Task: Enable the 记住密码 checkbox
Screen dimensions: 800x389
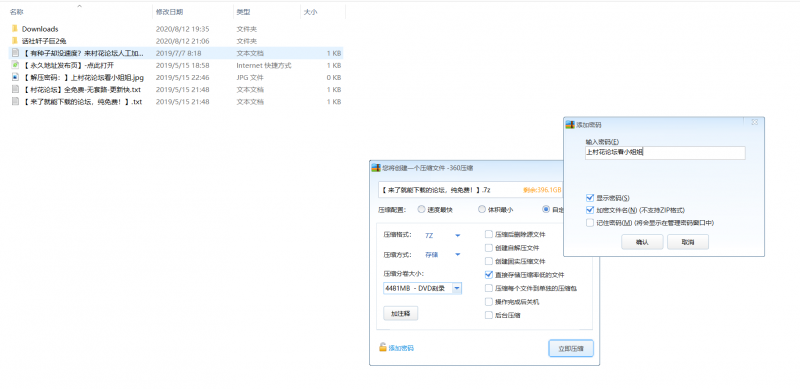Action: coord(590,223)
